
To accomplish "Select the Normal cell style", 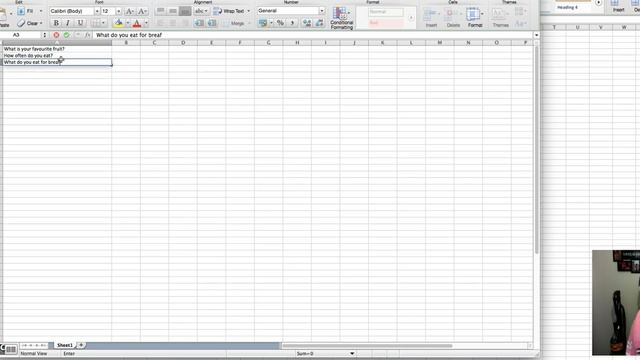I will coord(385,12).
